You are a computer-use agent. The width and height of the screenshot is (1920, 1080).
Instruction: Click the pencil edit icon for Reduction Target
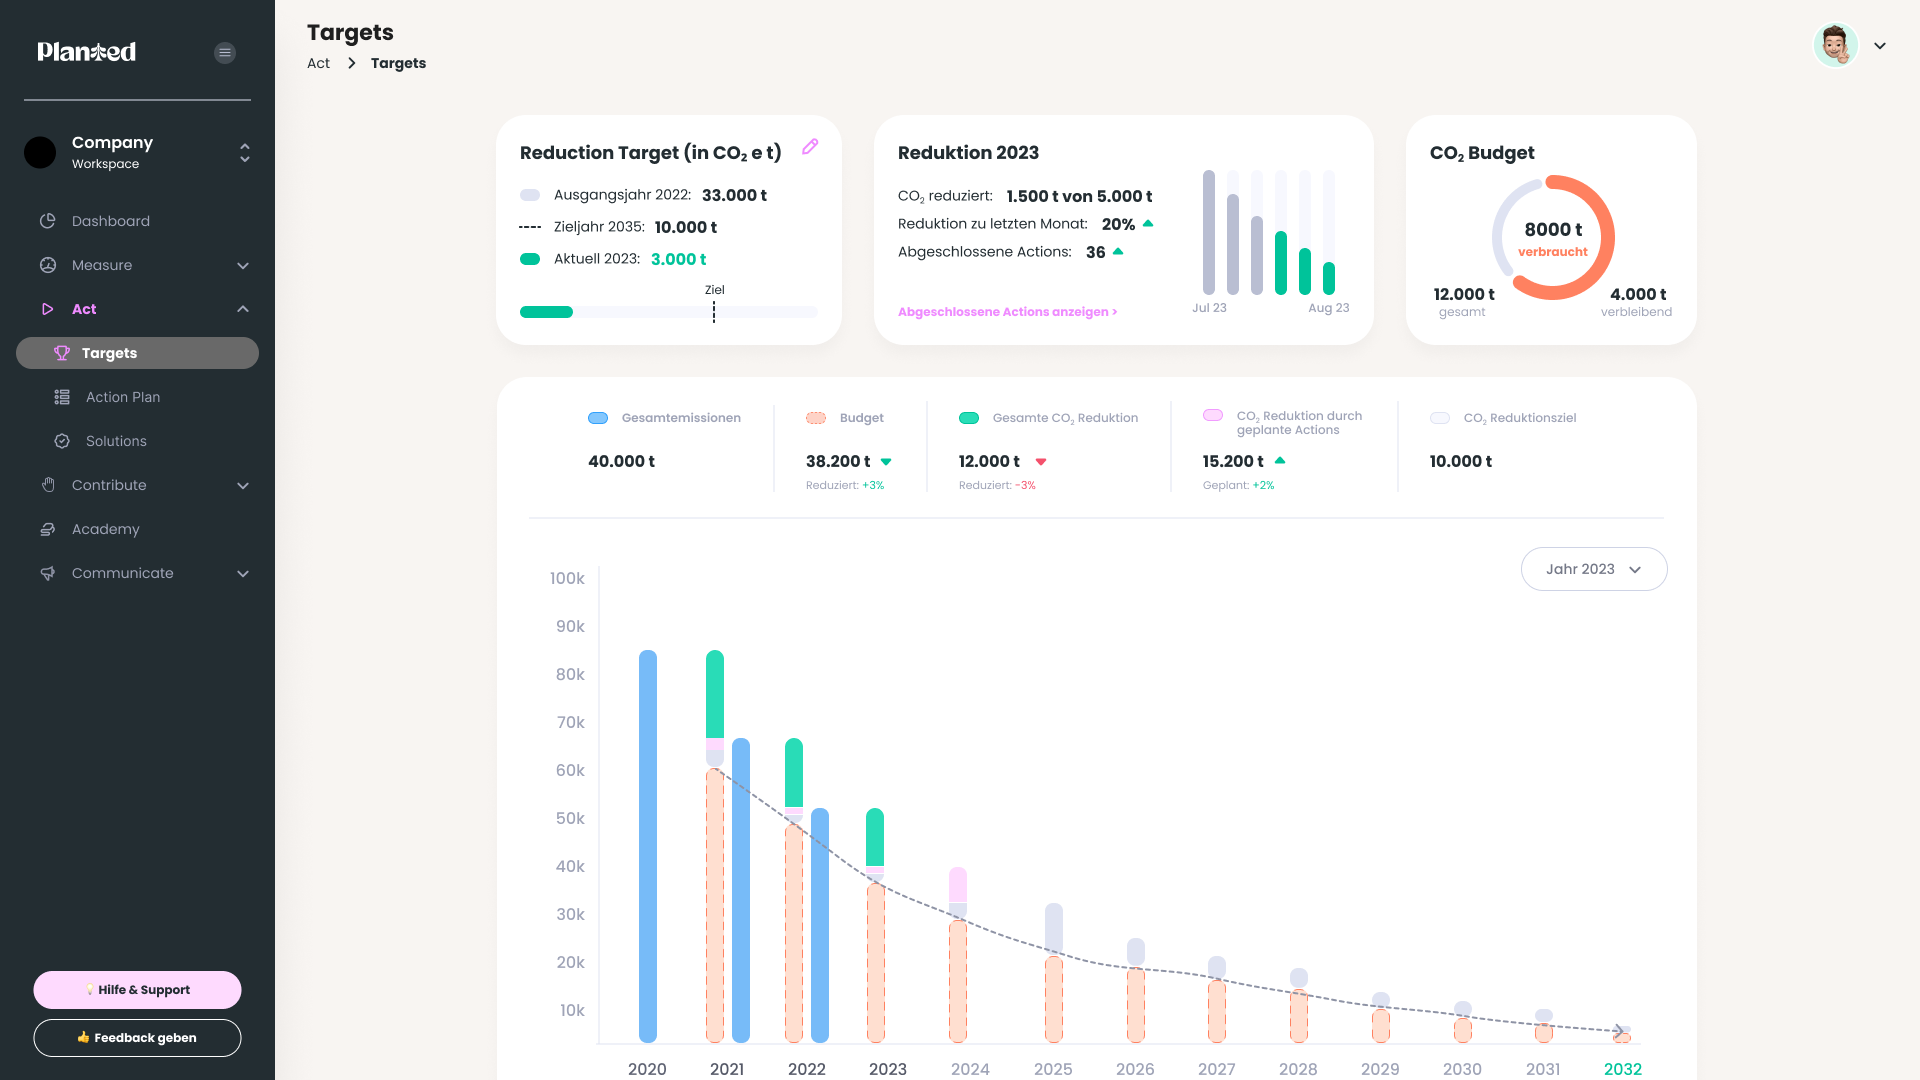(x=810, y=147)
